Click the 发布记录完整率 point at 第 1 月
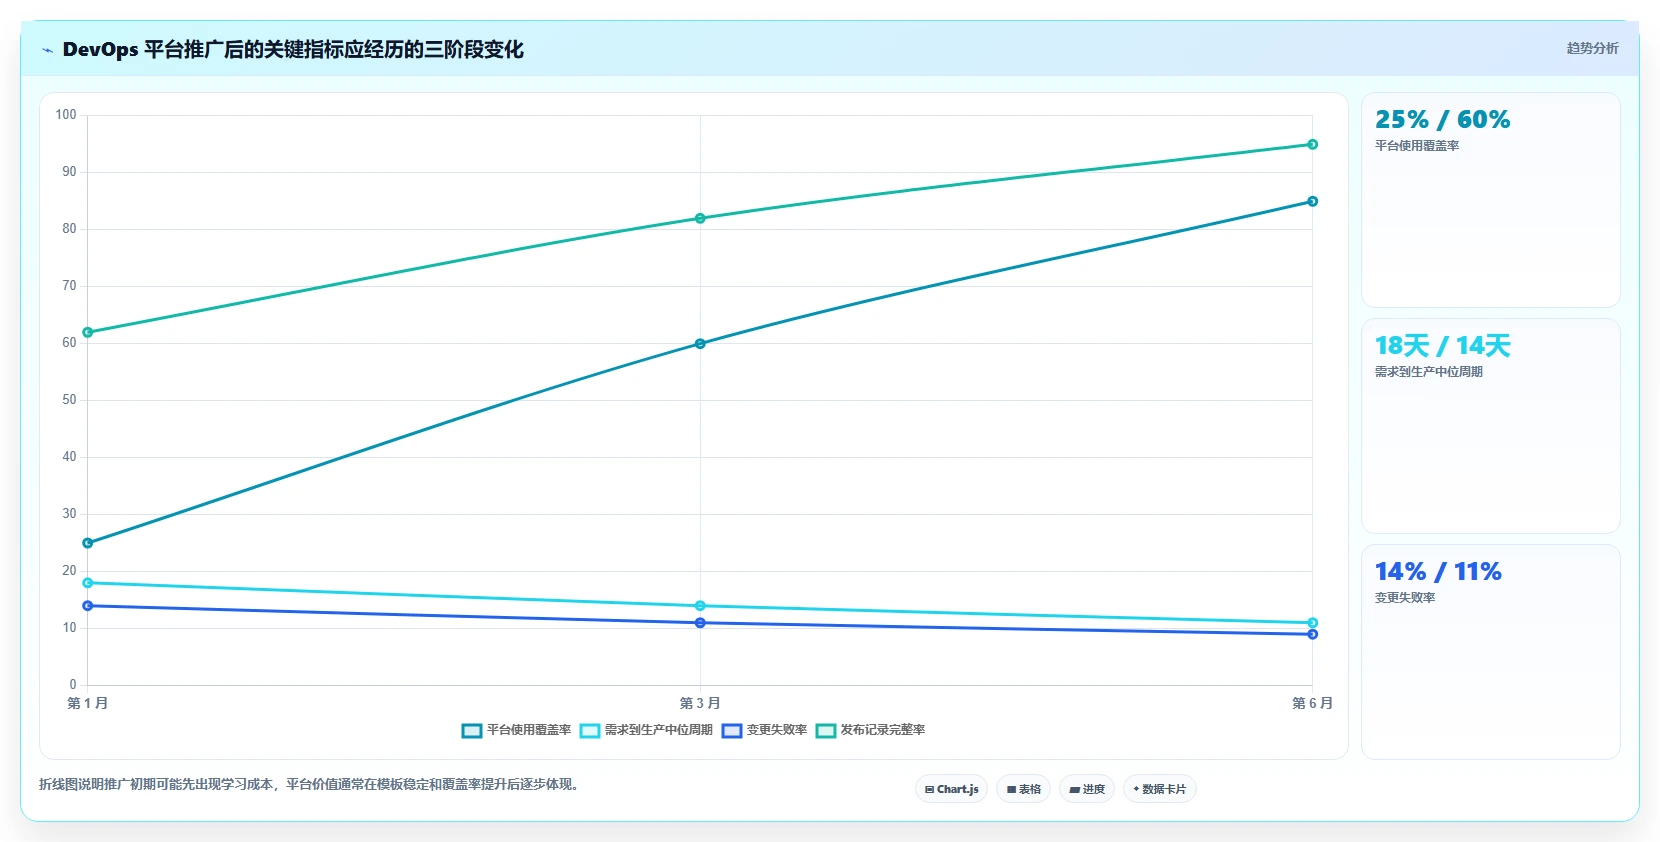Image resolution: width=1660 pixels, height=842 pixels. coord(88,332)
